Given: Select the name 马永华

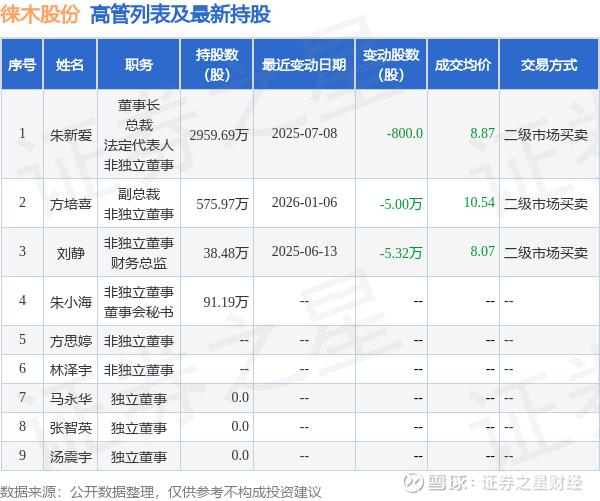Looking at the screenshot, I should click(x=71, y=399).
